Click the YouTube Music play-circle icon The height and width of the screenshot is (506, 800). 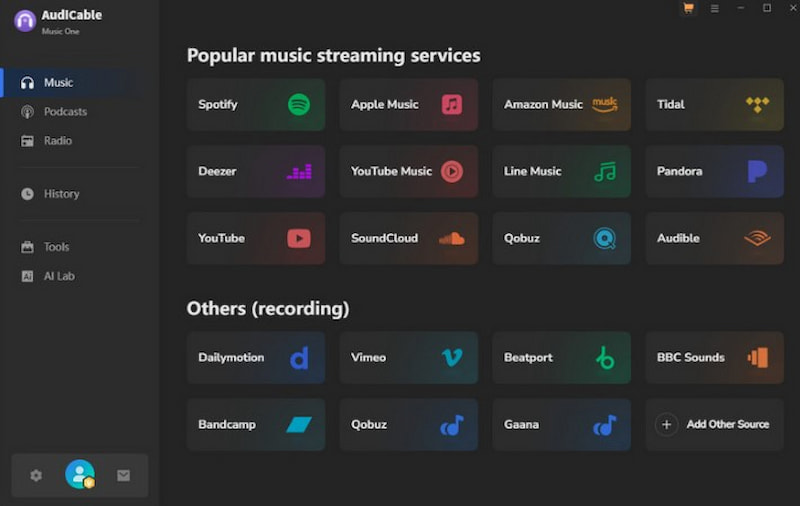tap(452, 171)
